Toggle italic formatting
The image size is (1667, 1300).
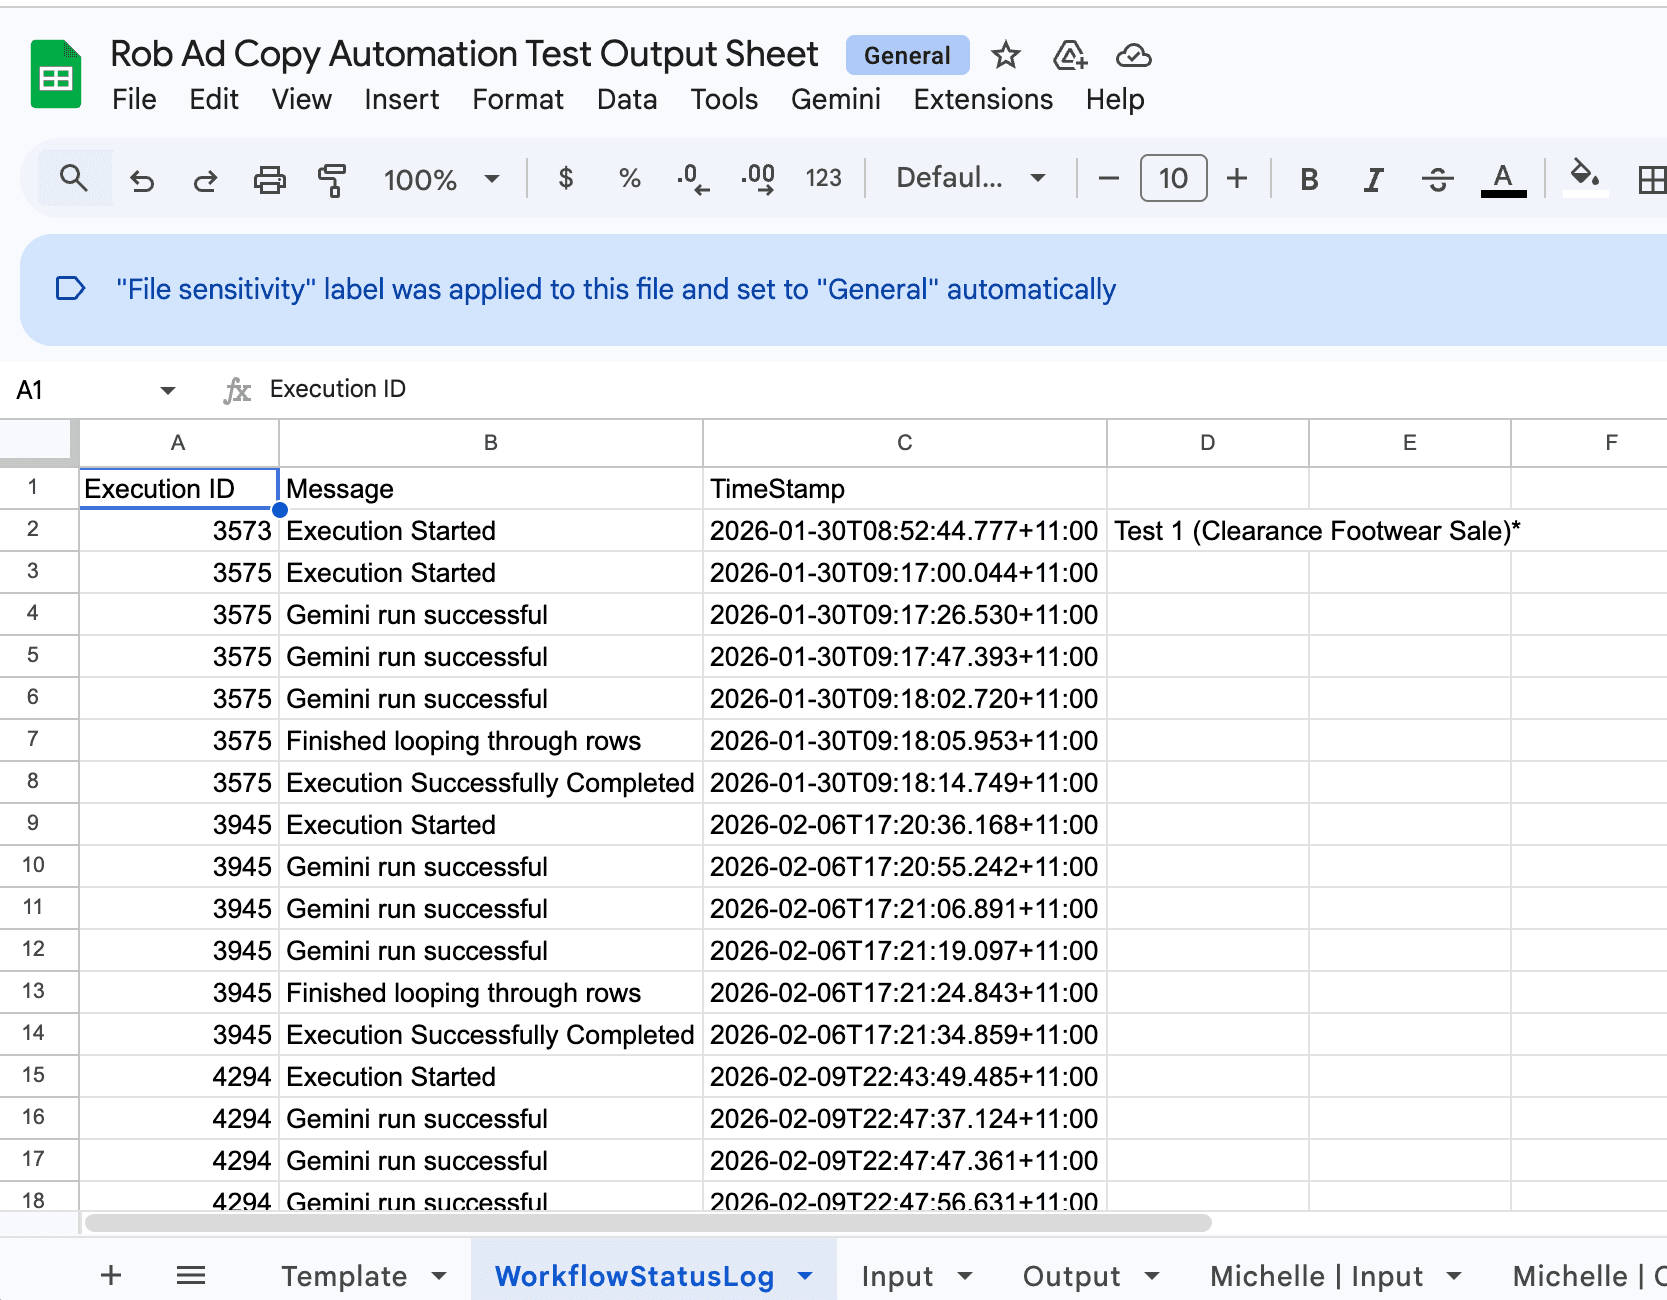(x=1373, y=180)
